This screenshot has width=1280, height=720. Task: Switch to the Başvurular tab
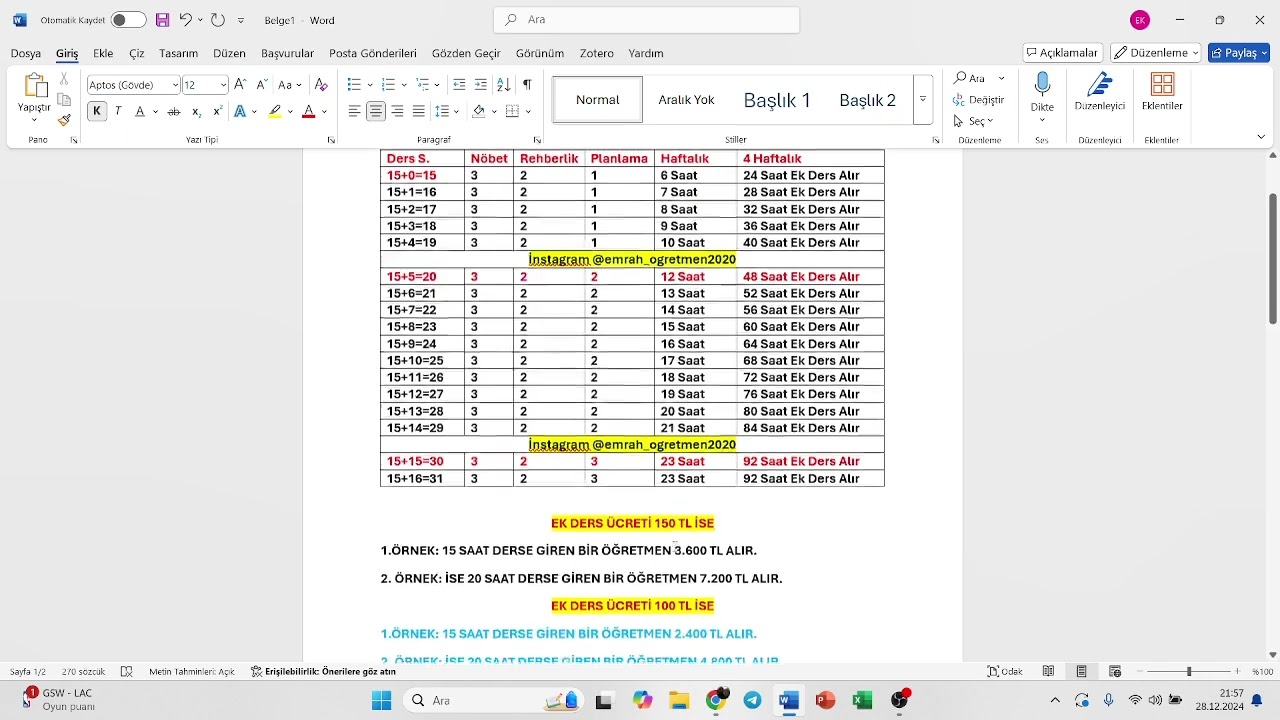coord(287,53)
